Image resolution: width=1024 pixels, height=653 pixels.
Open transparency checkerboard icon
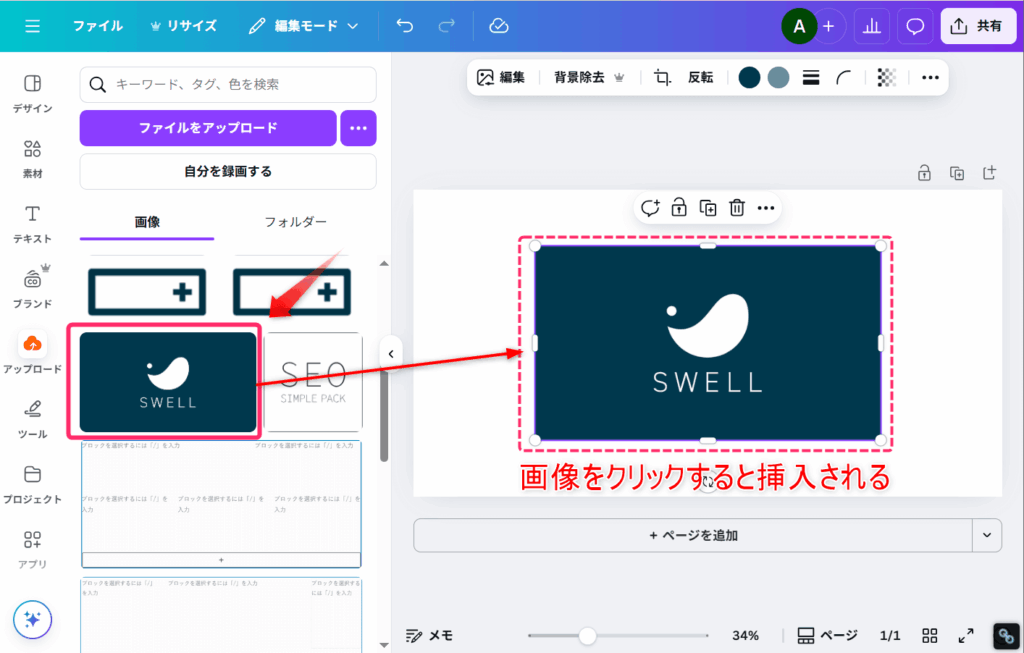[886, 78]
